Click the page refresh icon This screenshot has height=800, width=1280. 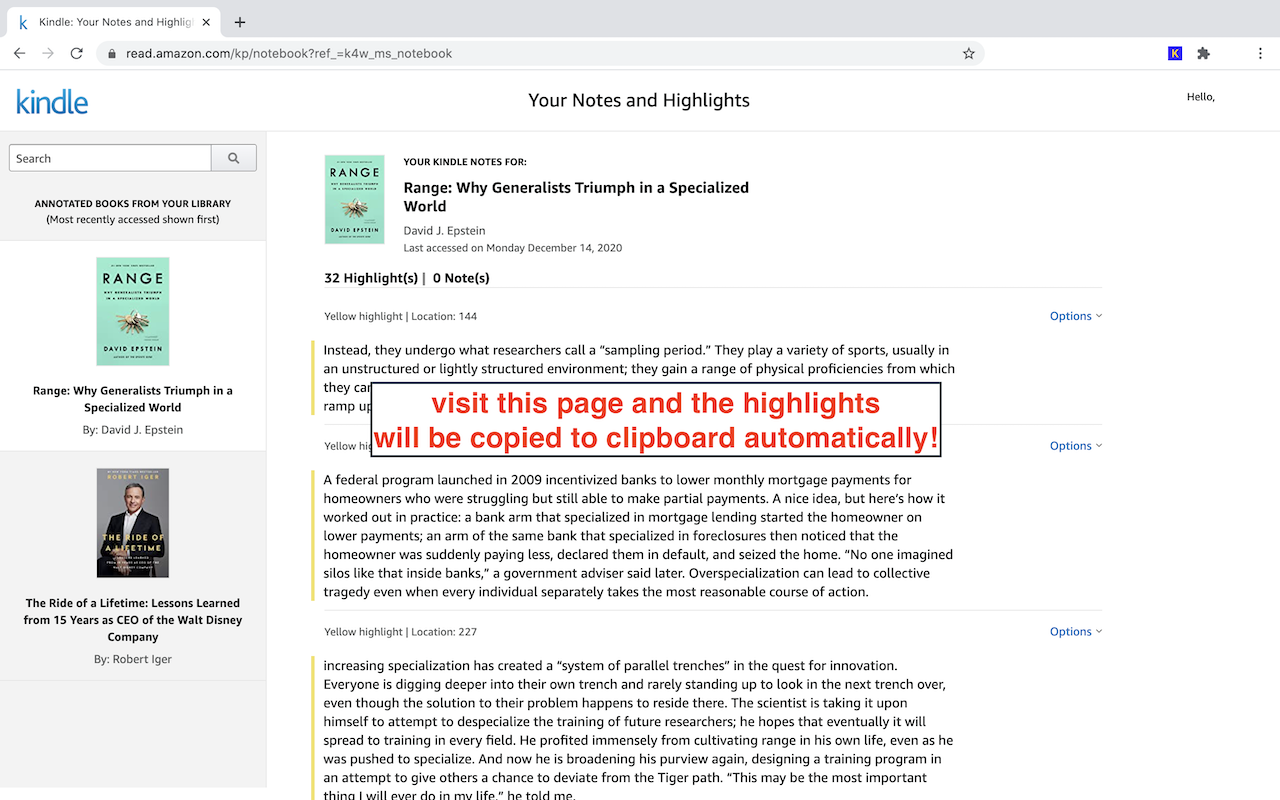click(76, 53)
